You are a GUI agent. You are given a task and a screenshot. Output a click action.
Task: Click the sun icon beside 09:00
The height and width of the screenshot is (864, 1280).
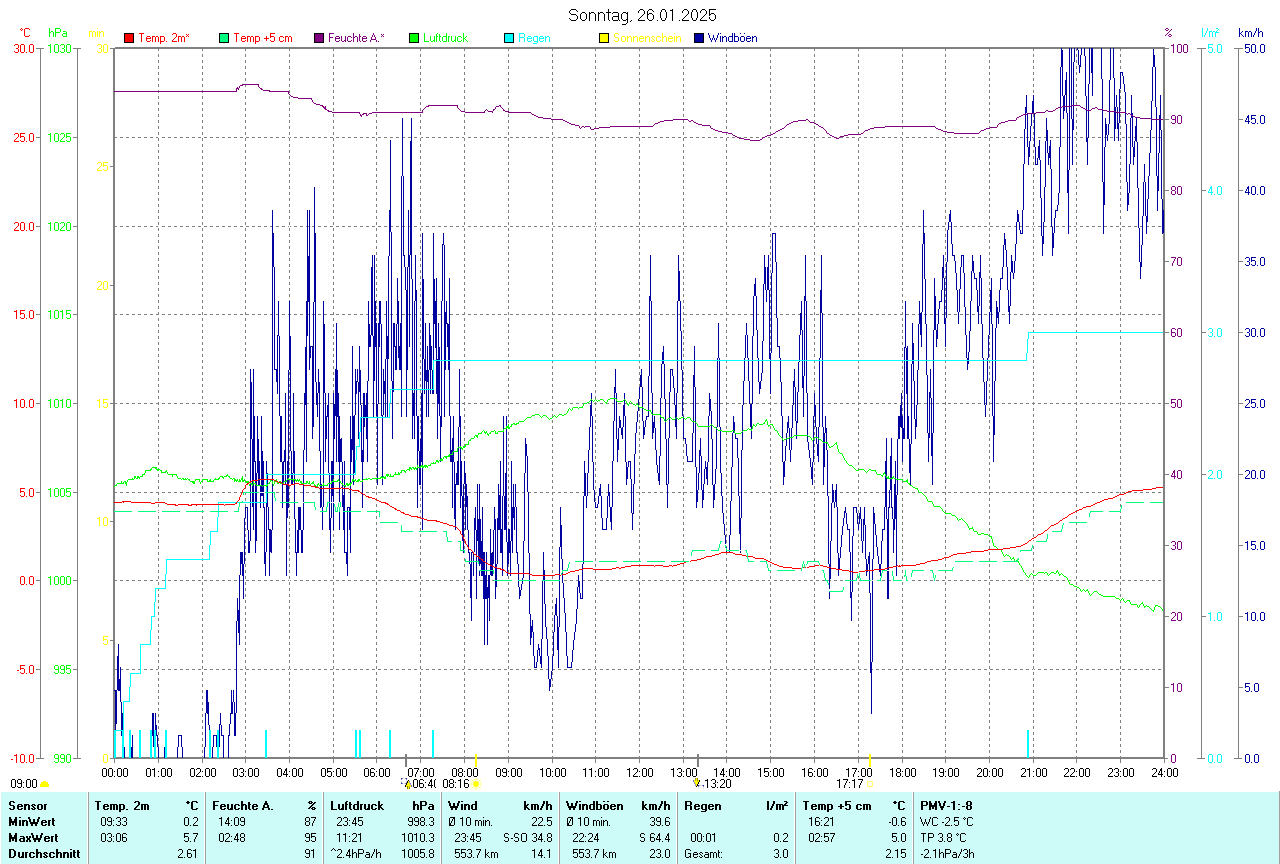(45, 784)
